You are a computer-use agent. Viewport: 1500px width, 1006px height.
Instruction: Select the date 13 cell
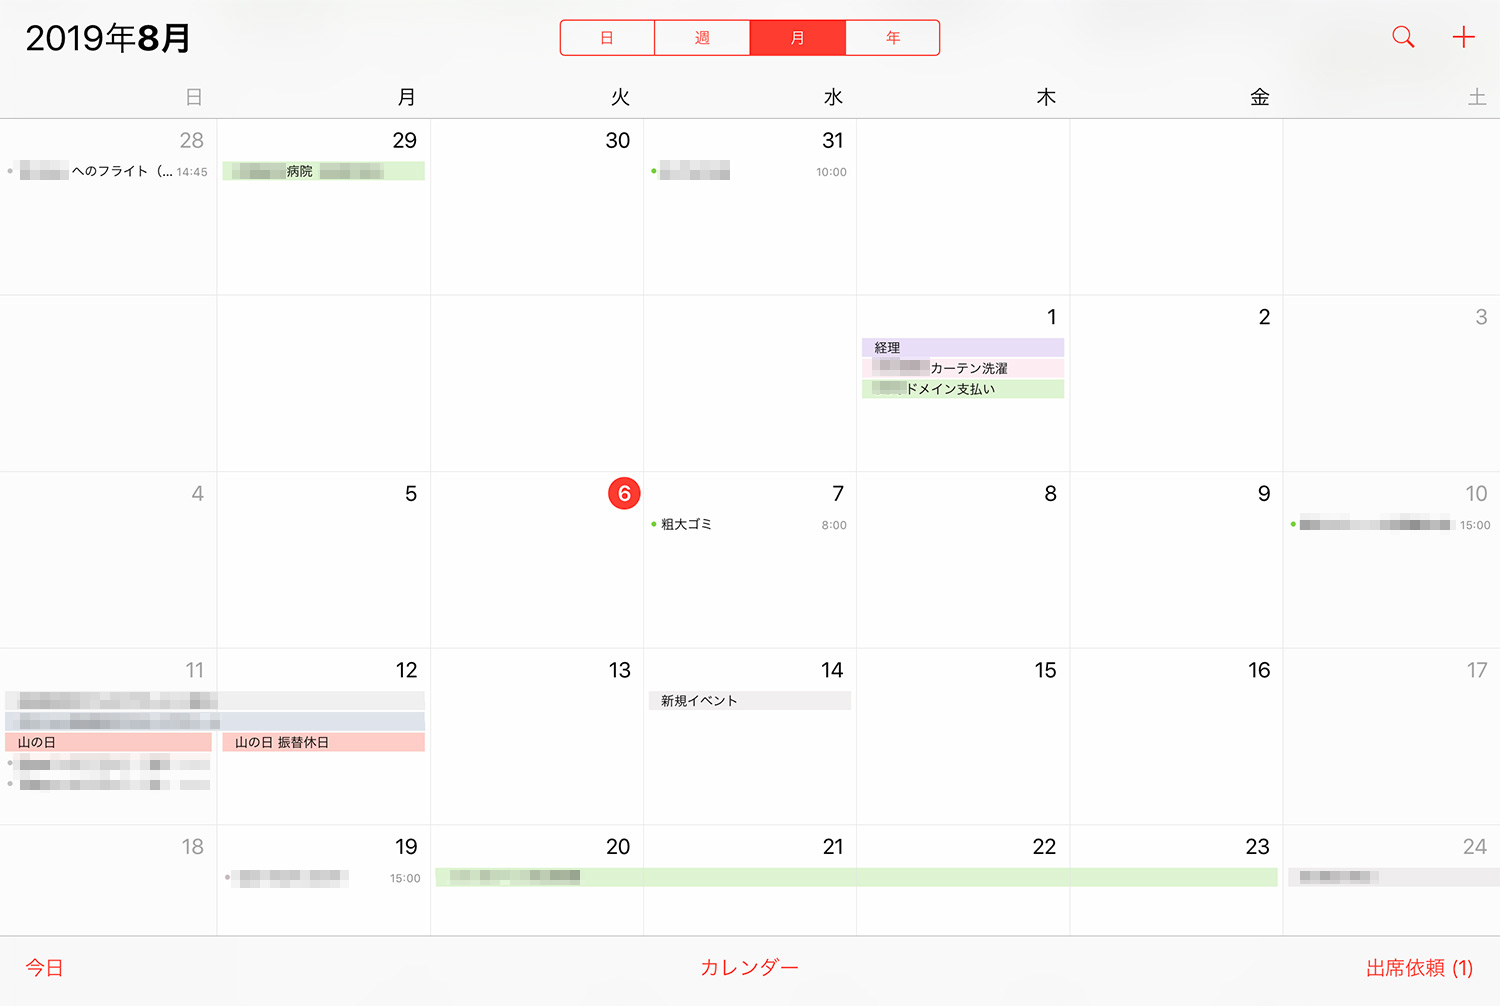tap(537, 737)
